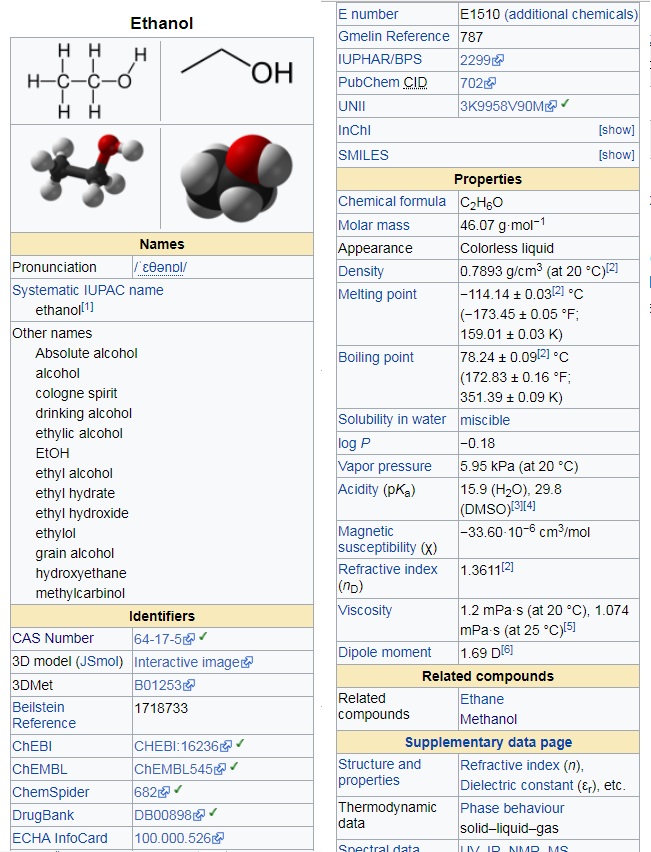Open ECHA InfoCard 100.000.526

[172, 838]
